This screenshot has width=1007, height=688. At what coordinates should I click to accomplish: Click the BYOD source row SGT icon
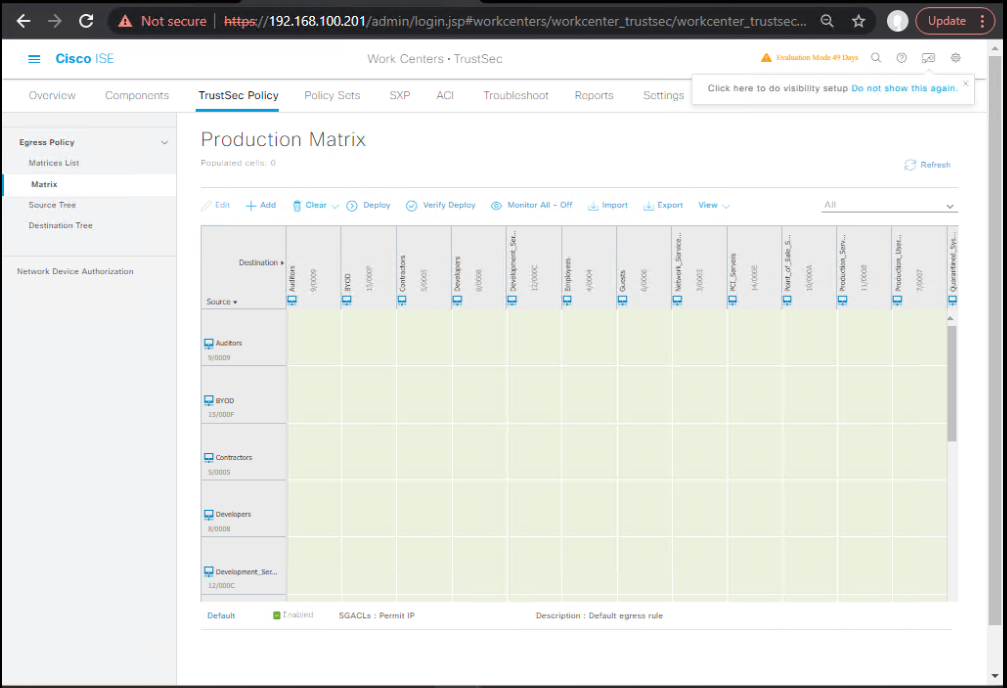209,401
